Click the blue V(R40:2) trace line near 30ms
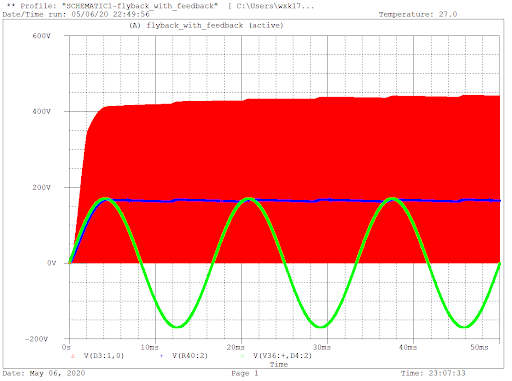Image resolution: width=512 pixels, height=381 pixels. [x=328, y=200]
